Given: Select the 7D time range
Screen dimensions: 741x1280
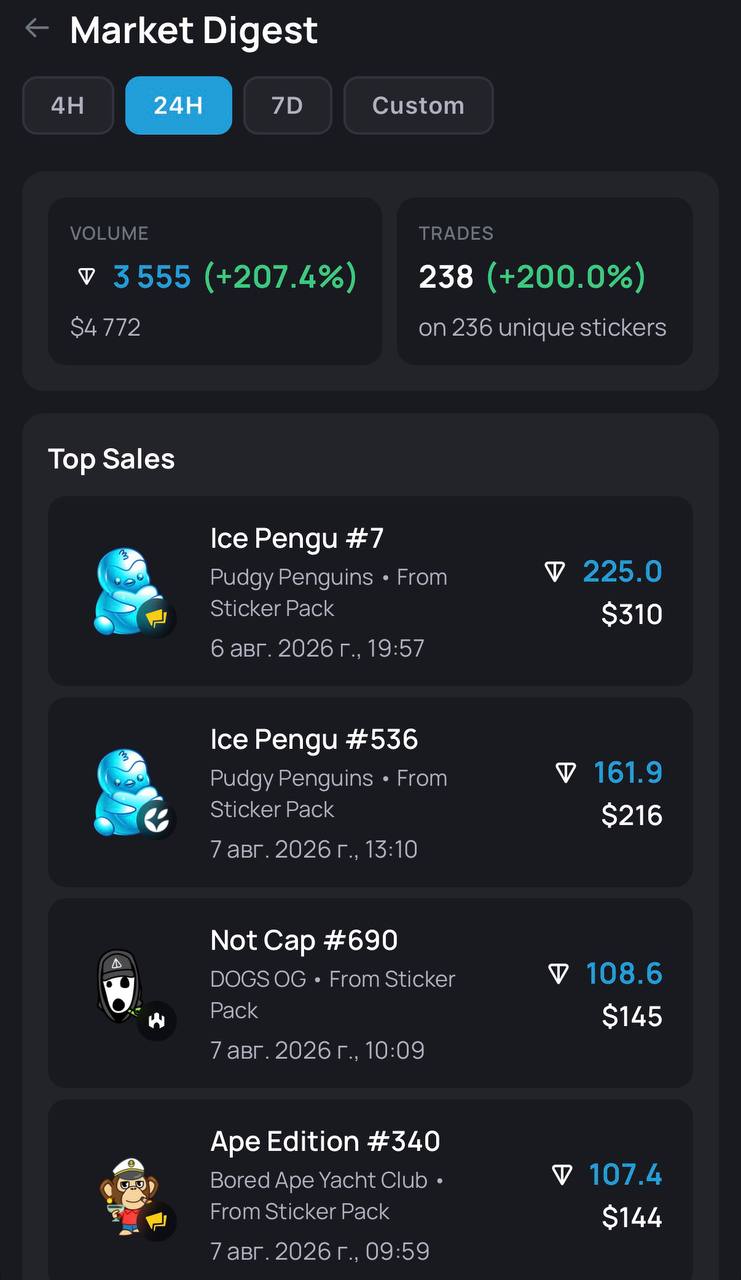Looking at the screenshot, I should click(x=287, y=105).
